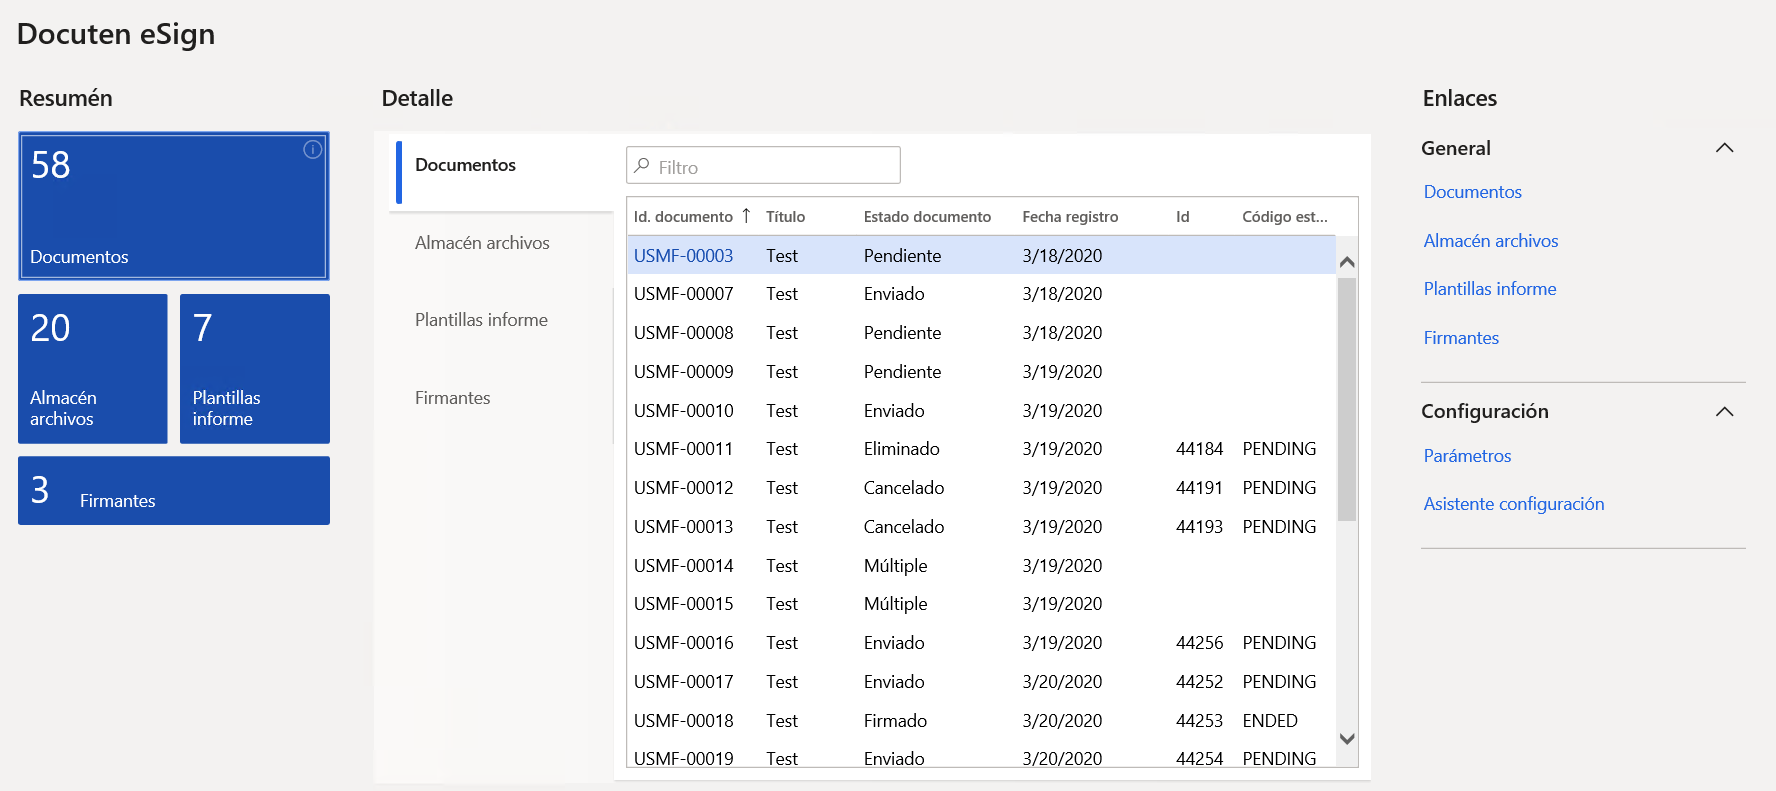Switch to the Firmantes tab in Detalle
The image size is (1776, 791).
[452, 398]
